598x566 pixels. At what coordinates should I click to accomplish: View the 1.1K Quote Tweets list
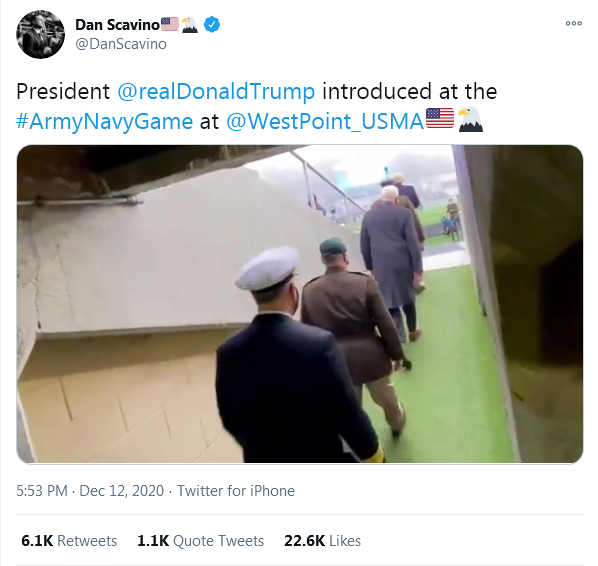point(201,541)
